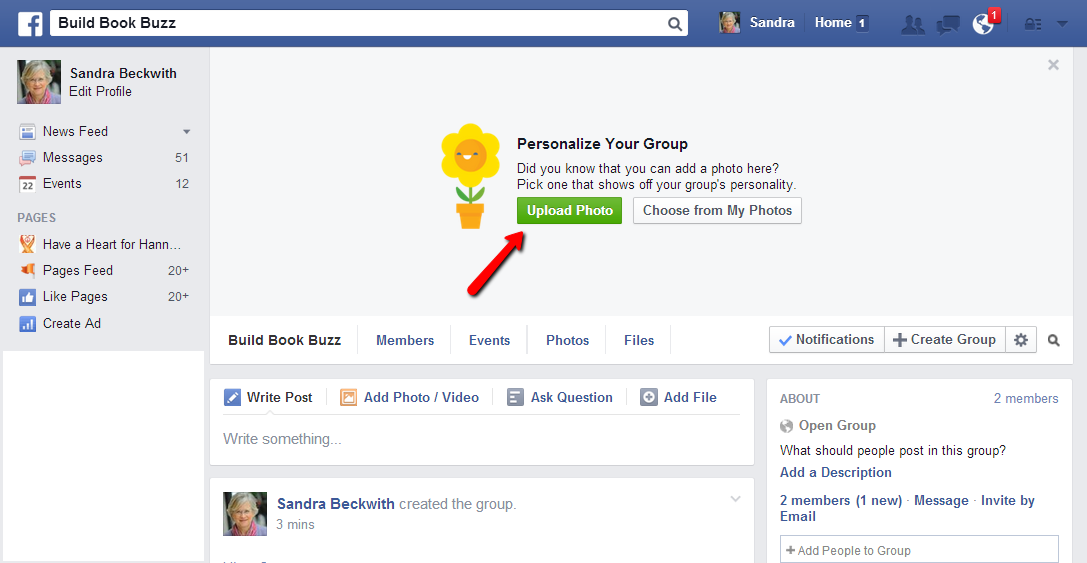Toggle group Notifications button
This screenshot has height=563, width=1087.
826,340
